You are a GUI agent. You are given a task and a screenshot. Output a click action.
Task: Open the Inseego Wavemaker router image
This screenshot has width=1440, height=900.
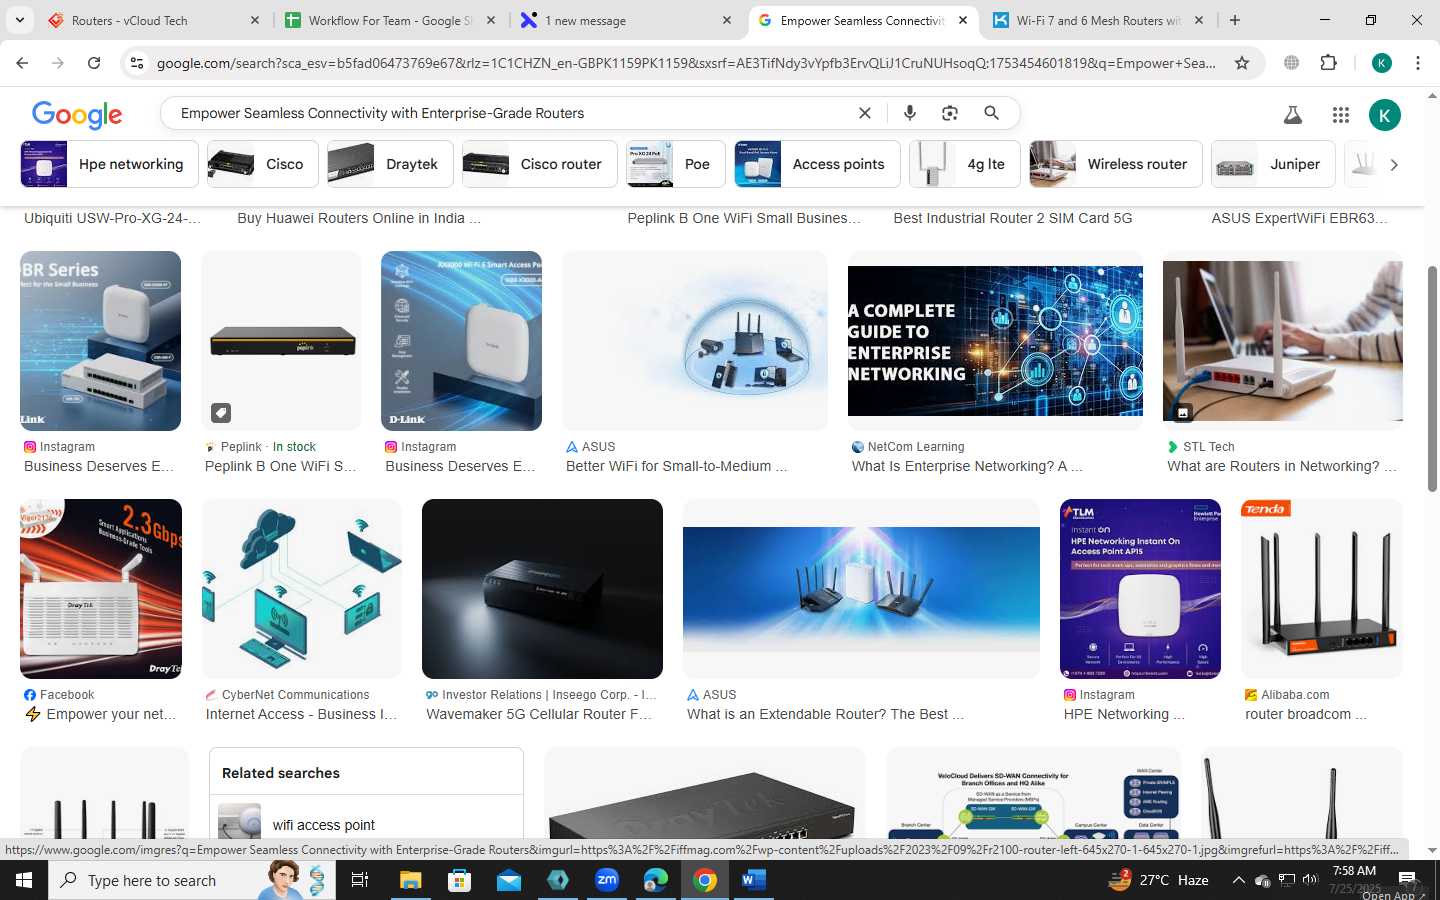point(542,589)
